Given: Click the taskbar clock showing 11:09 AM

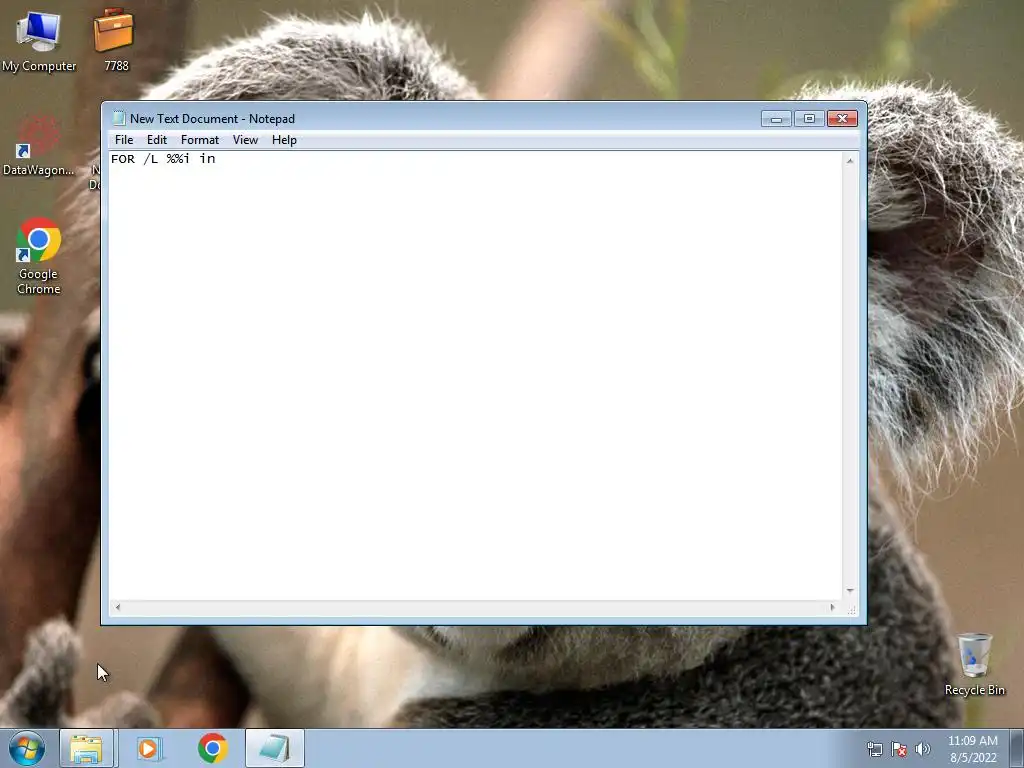Looking at the screenshot, I should [x=973, y=749].
